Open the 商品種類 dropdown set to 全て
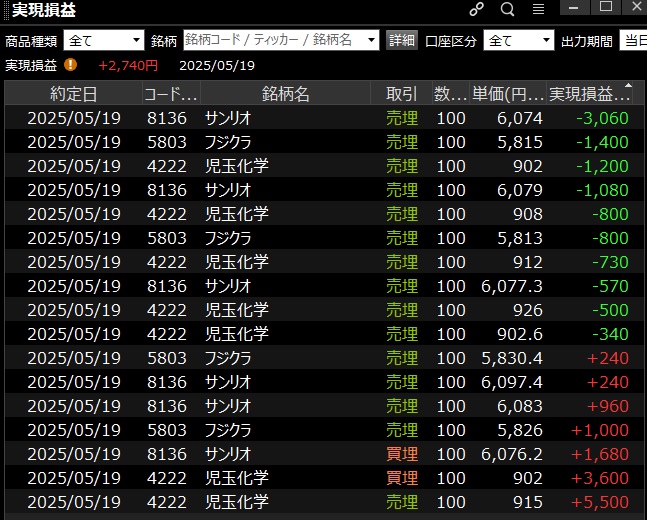This screenshot has height=520, width=647. [104, 40]
